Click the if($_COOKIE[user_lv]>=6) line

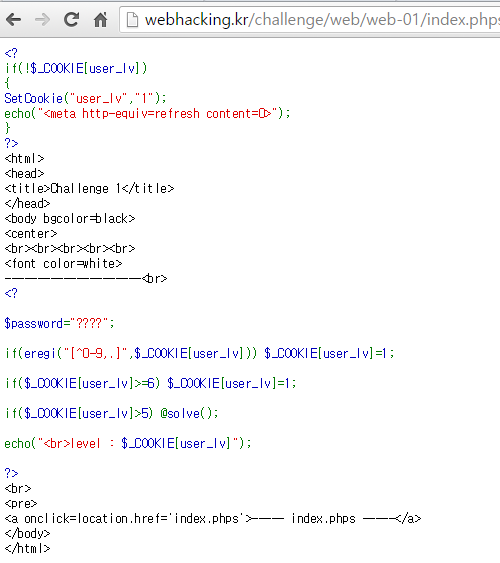coord(150,384)
